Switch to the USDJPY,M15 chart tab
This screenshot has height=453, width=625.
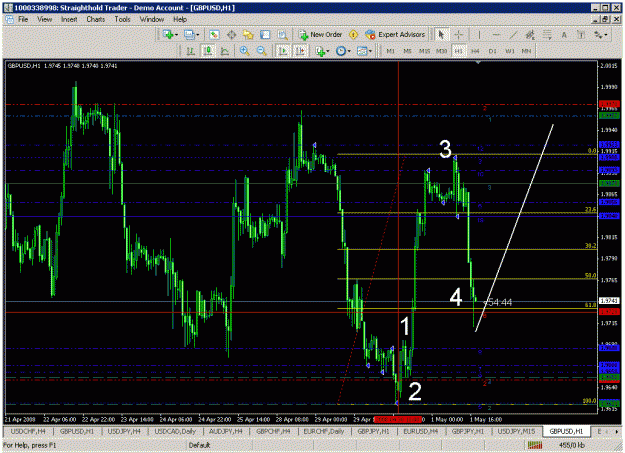516,431
